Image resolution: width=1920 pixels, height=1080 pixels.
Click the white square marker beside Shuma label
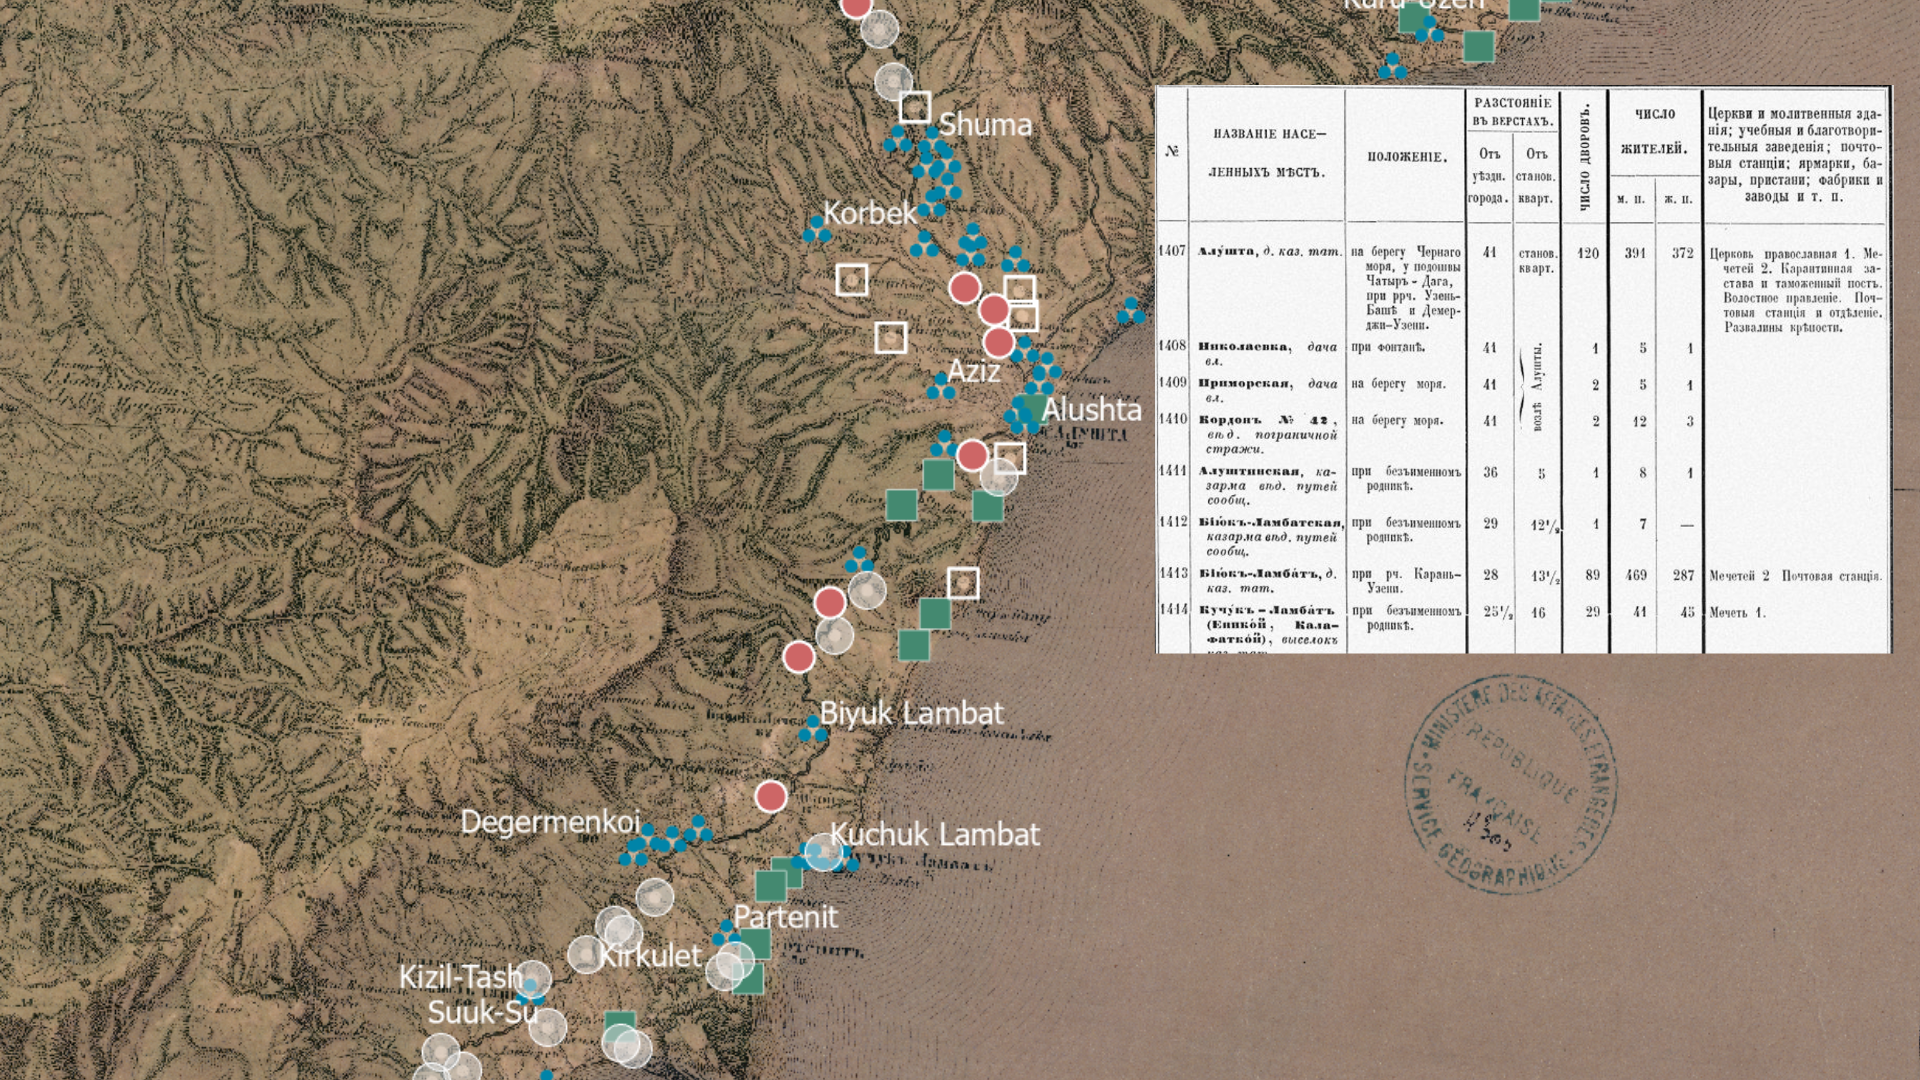click(x=915, y=106)
